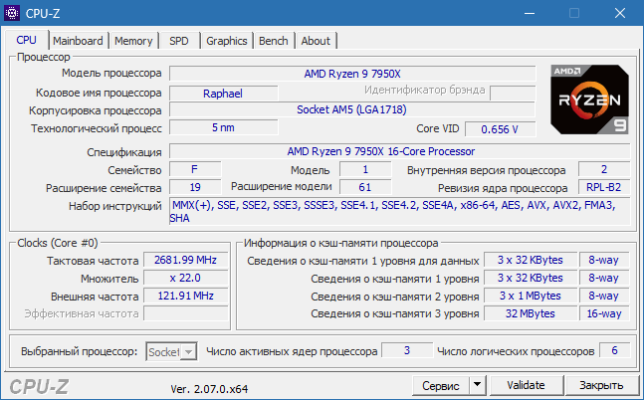Click the revision value RPL-B2
The image size is (644, 400).
coord(604,187)
